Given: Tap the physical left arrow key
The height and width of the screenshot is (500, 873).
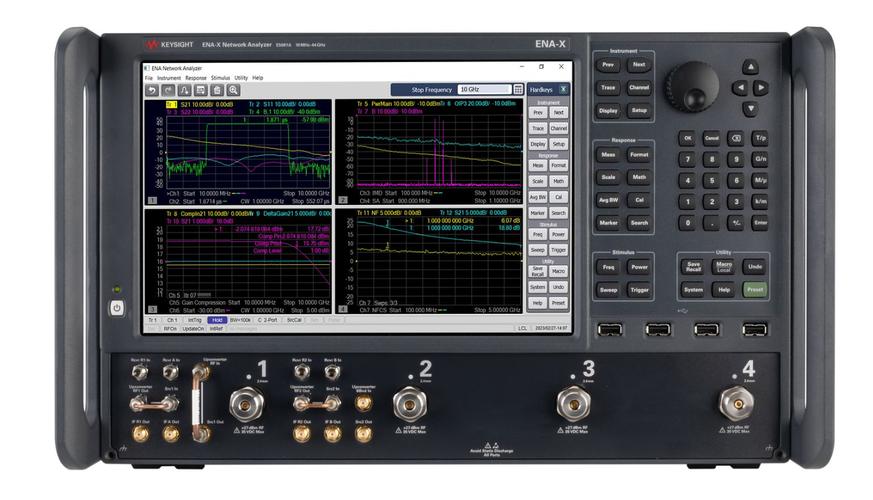Looking at the screenshot, I should click(x=740, y=87).
